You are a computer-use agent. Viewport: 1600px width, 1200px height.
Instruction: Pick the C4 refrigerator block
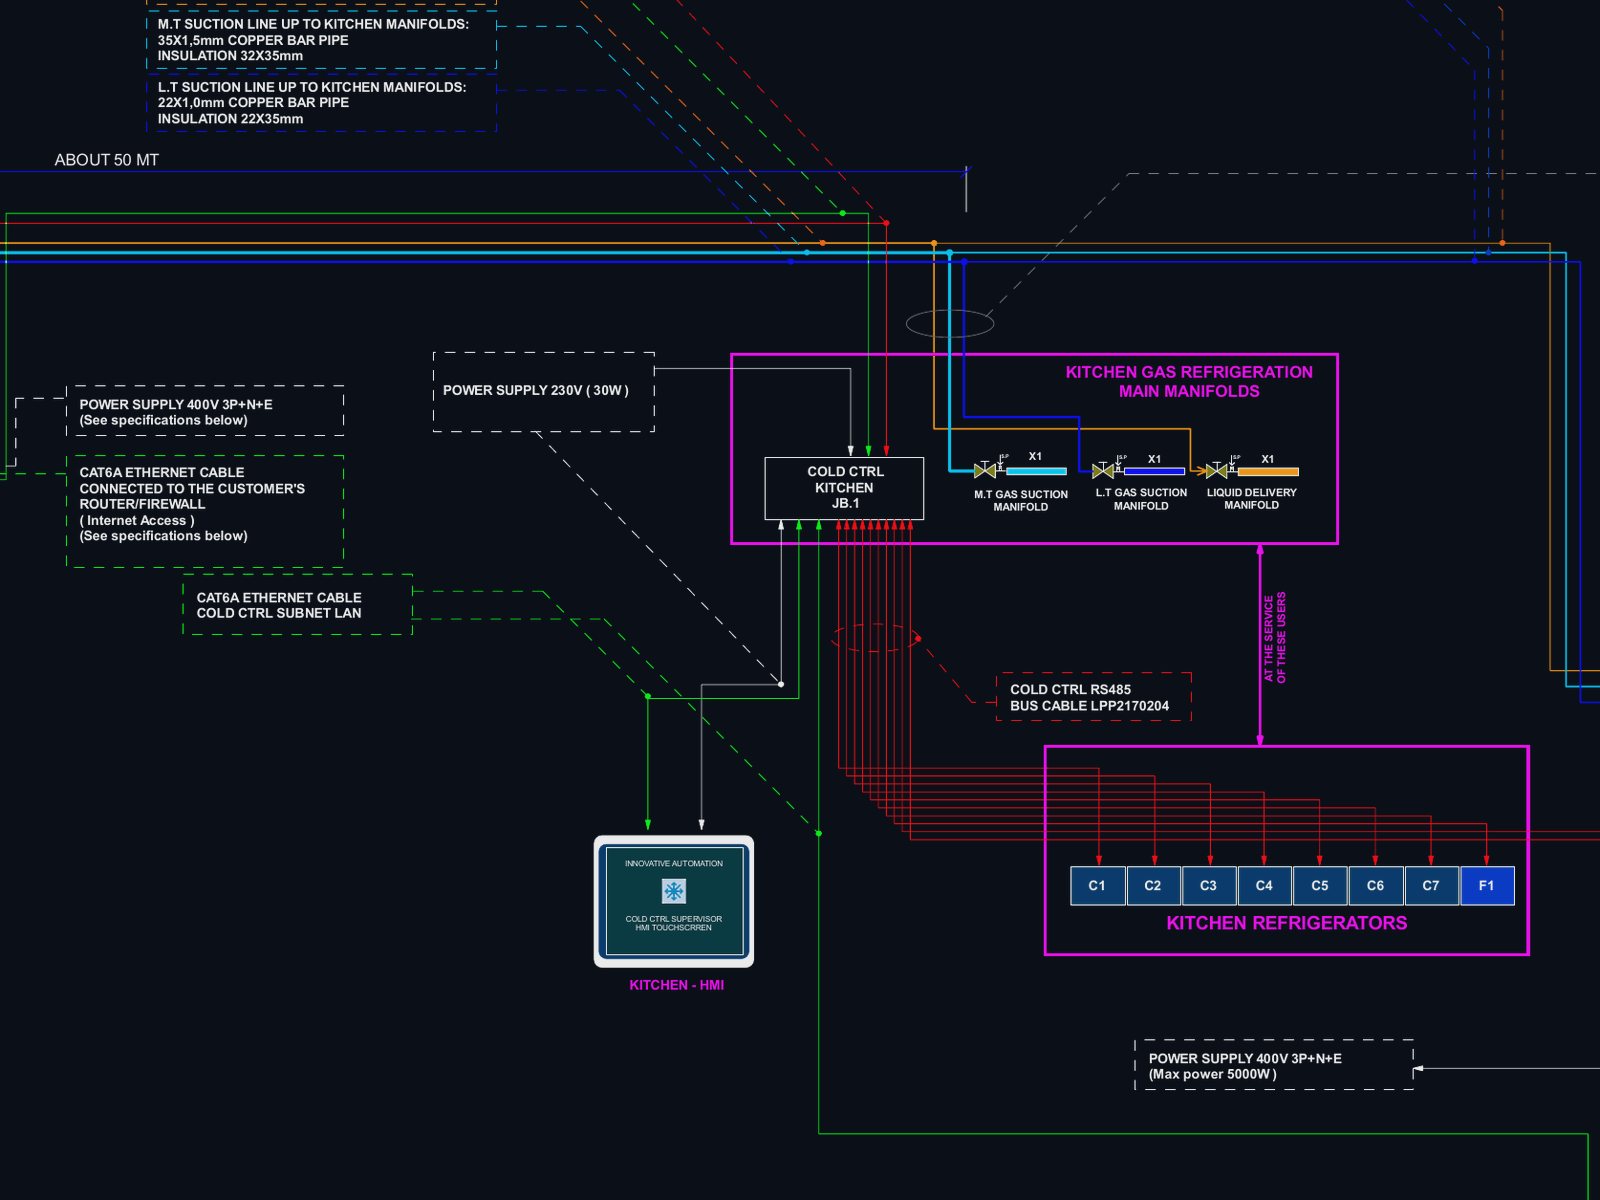pos(1264,886)
